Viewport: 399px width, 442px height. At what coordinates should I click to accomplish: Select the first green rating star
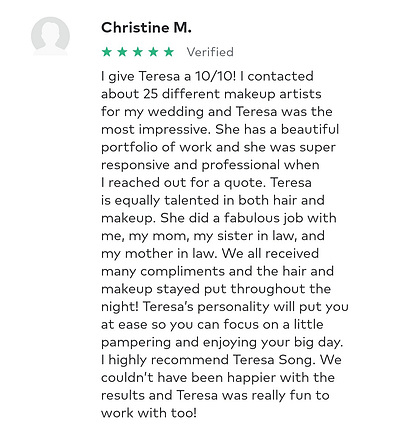click(107, 52)
